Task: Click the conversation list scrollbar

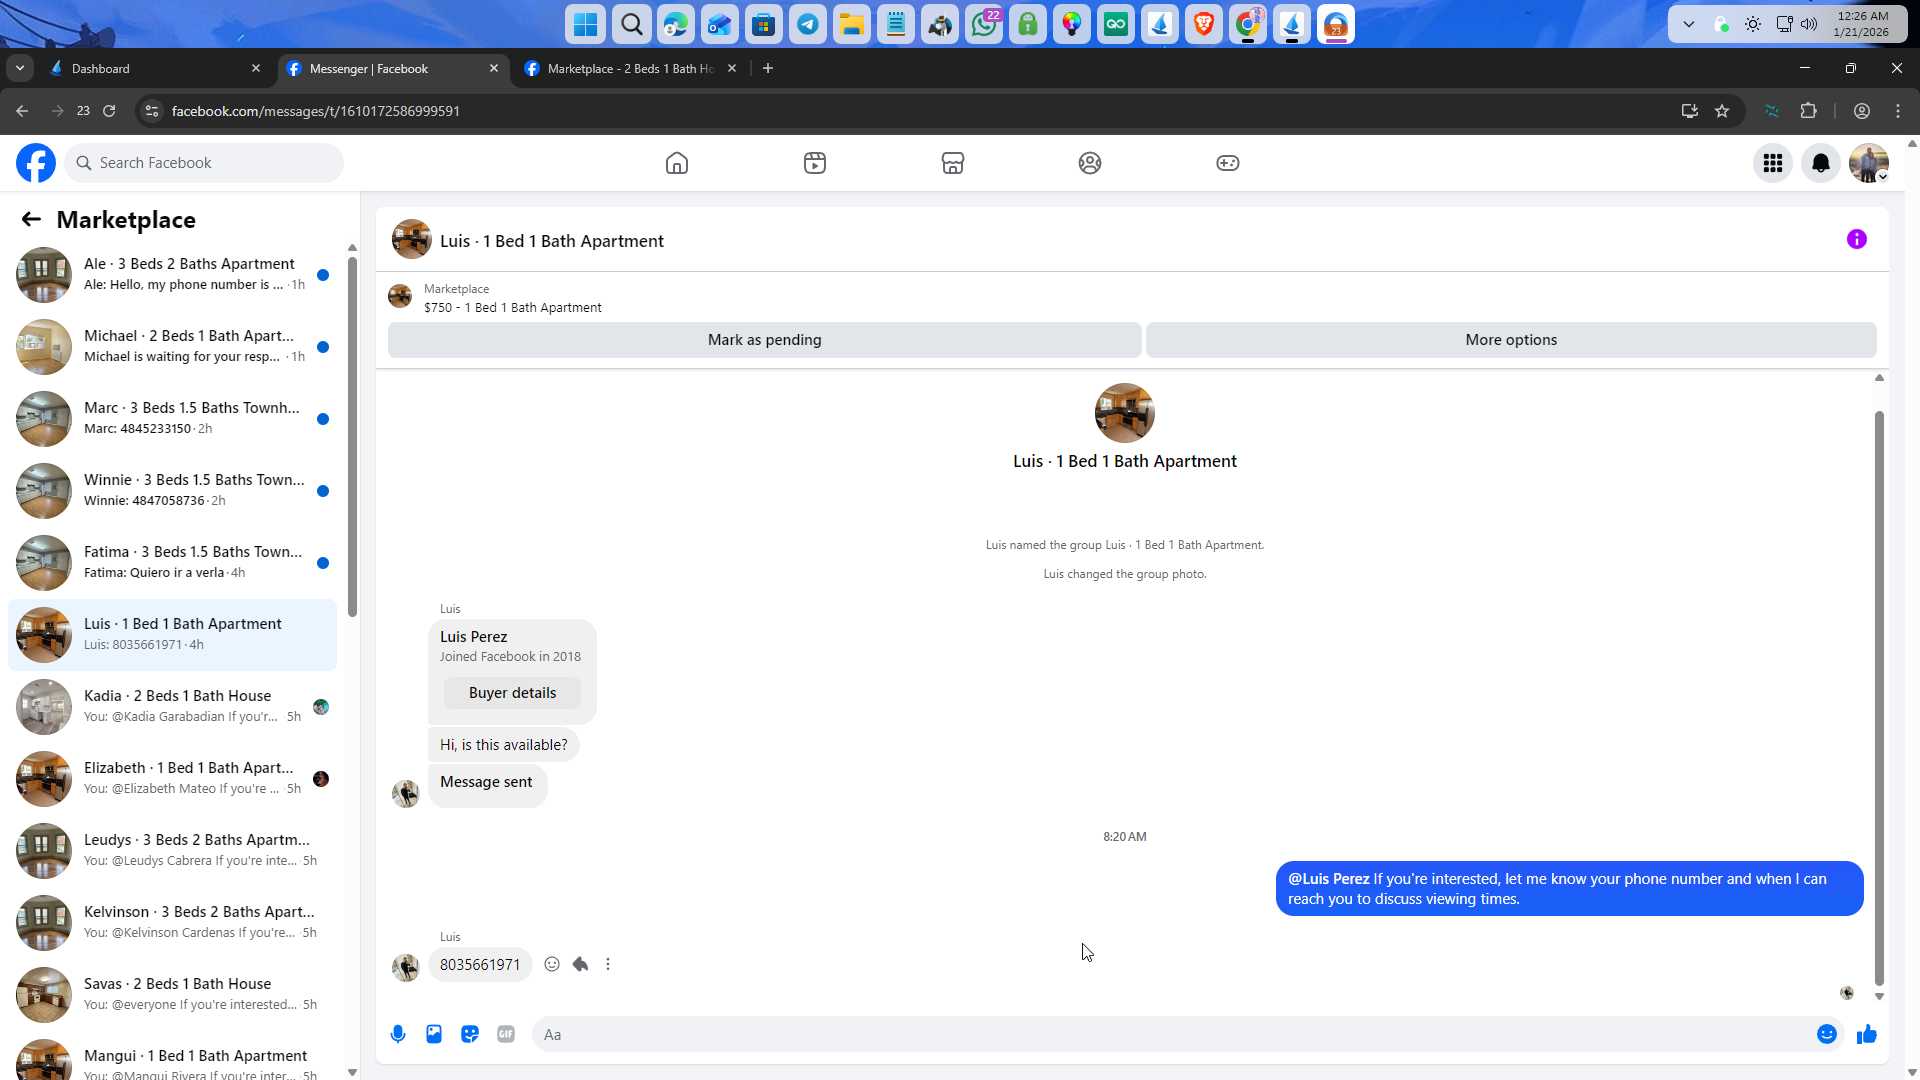Action: coord(352,436)
